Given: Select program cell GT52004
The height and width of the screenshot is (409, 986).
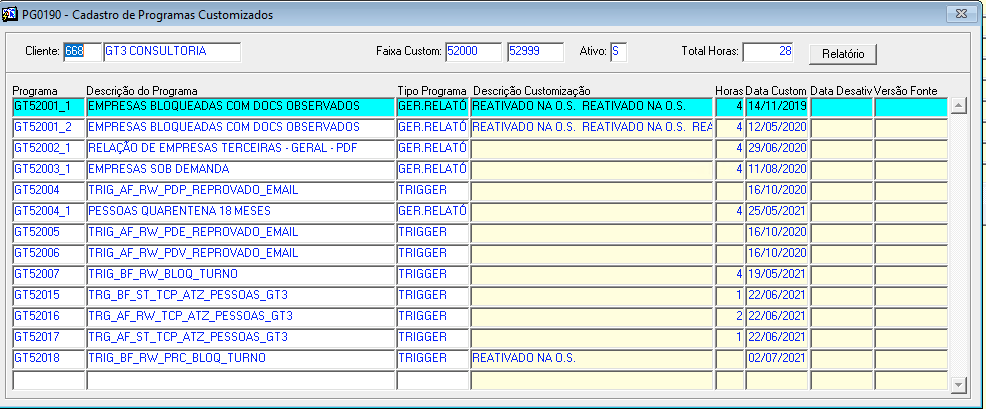Looking at the screenshot, I should pyautogui.click(x=48, y=191).
